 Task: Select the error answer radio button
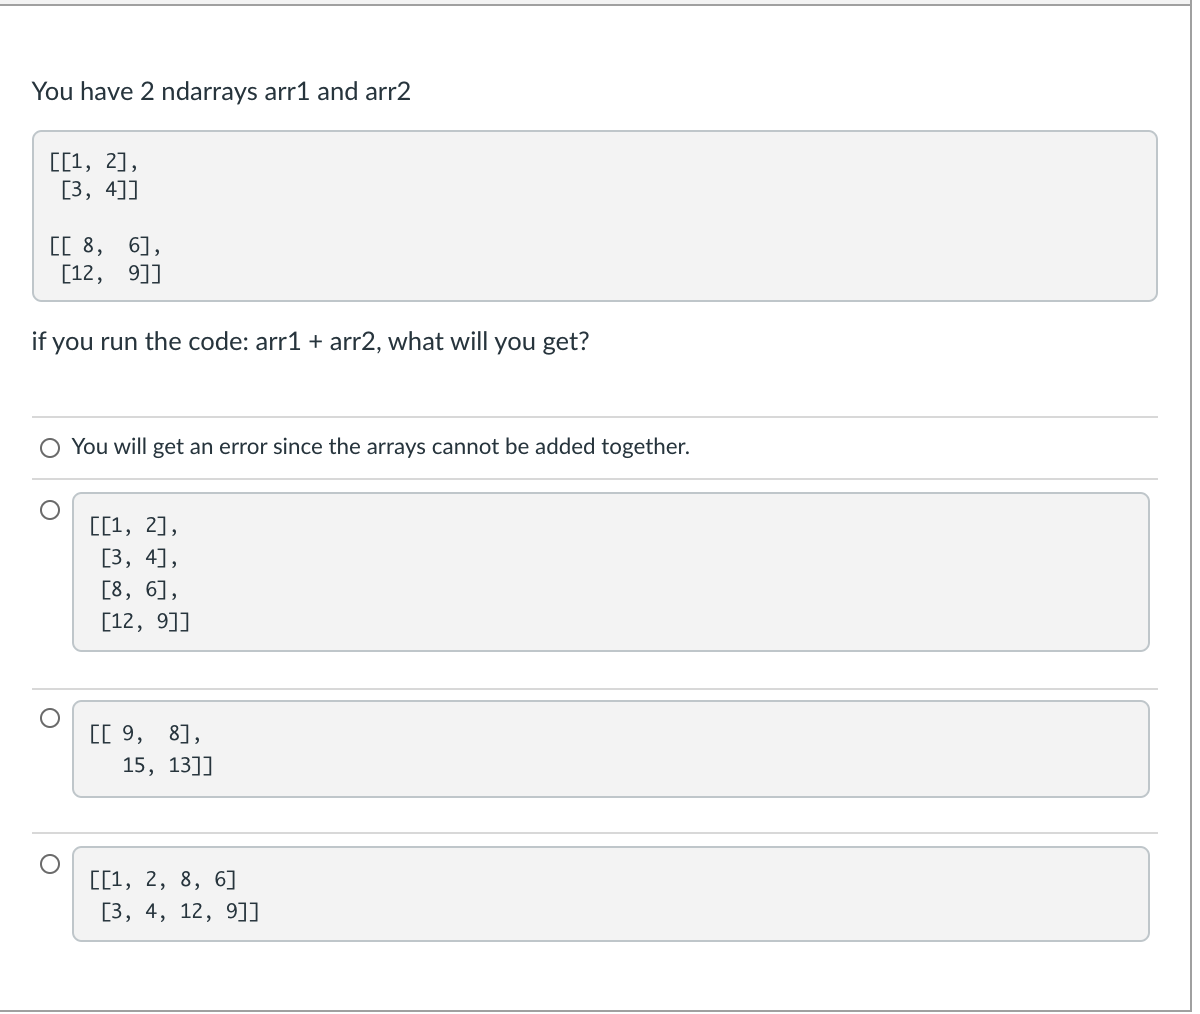point(50,449)
